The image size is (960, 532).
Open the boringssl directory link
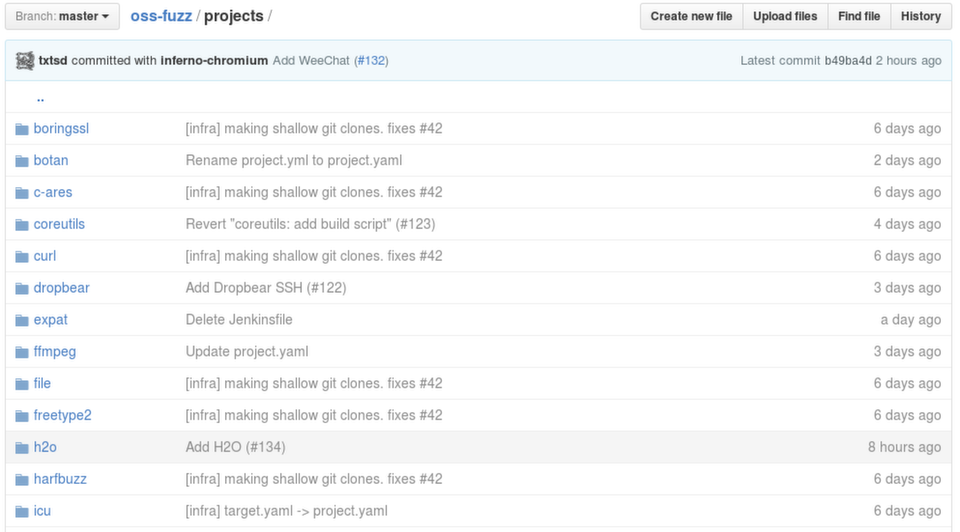tap(61, 129)
